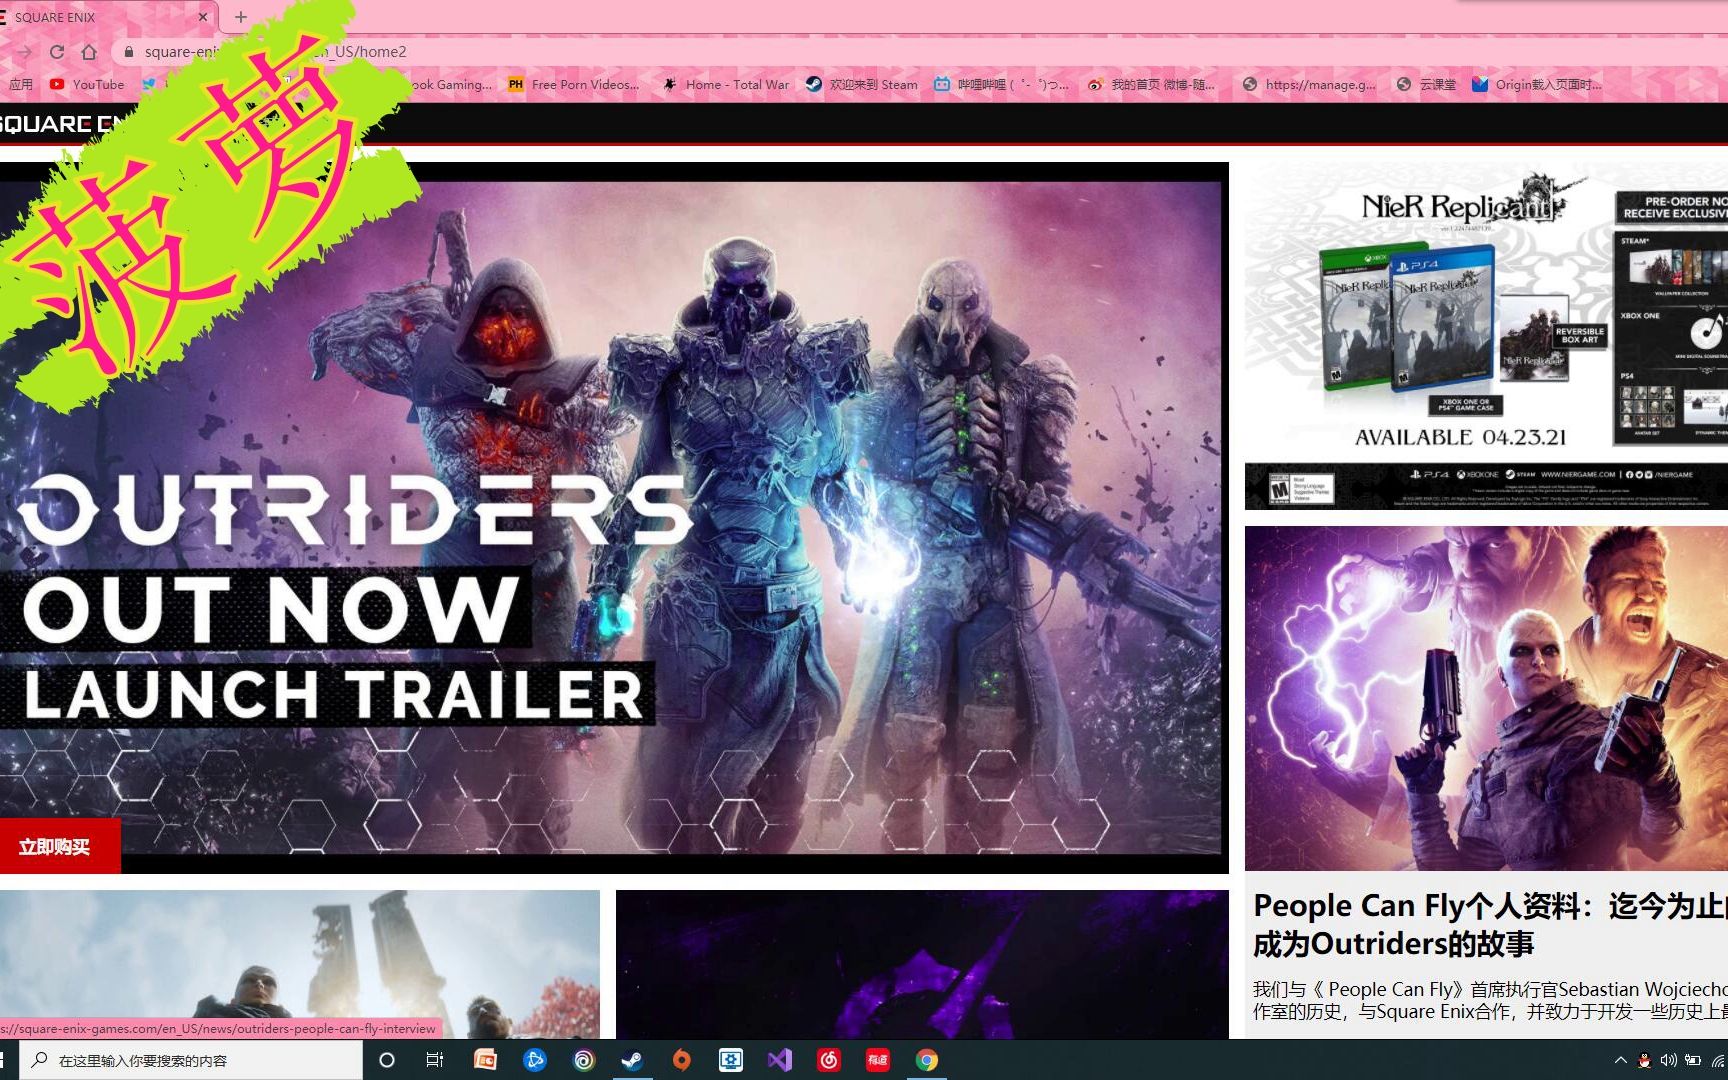1728x1080 pixels.
Task: Switch to Steam on the taskbar
Action: (x=632, y=1060)
